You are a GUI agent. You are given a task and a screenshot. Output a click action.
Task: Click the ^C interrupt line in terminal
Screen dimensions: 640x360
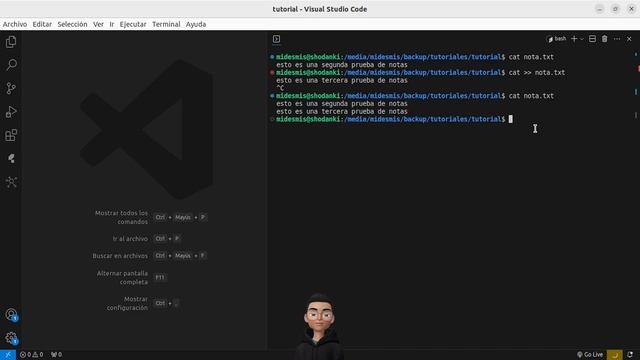click(280, 88)
